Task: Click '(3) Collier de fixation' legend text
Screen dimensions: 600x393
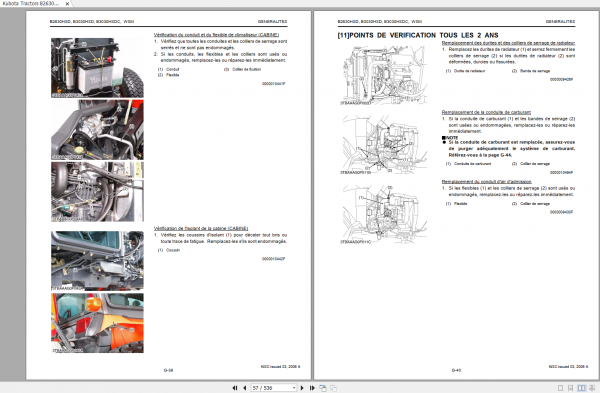Action: [243, 69]
